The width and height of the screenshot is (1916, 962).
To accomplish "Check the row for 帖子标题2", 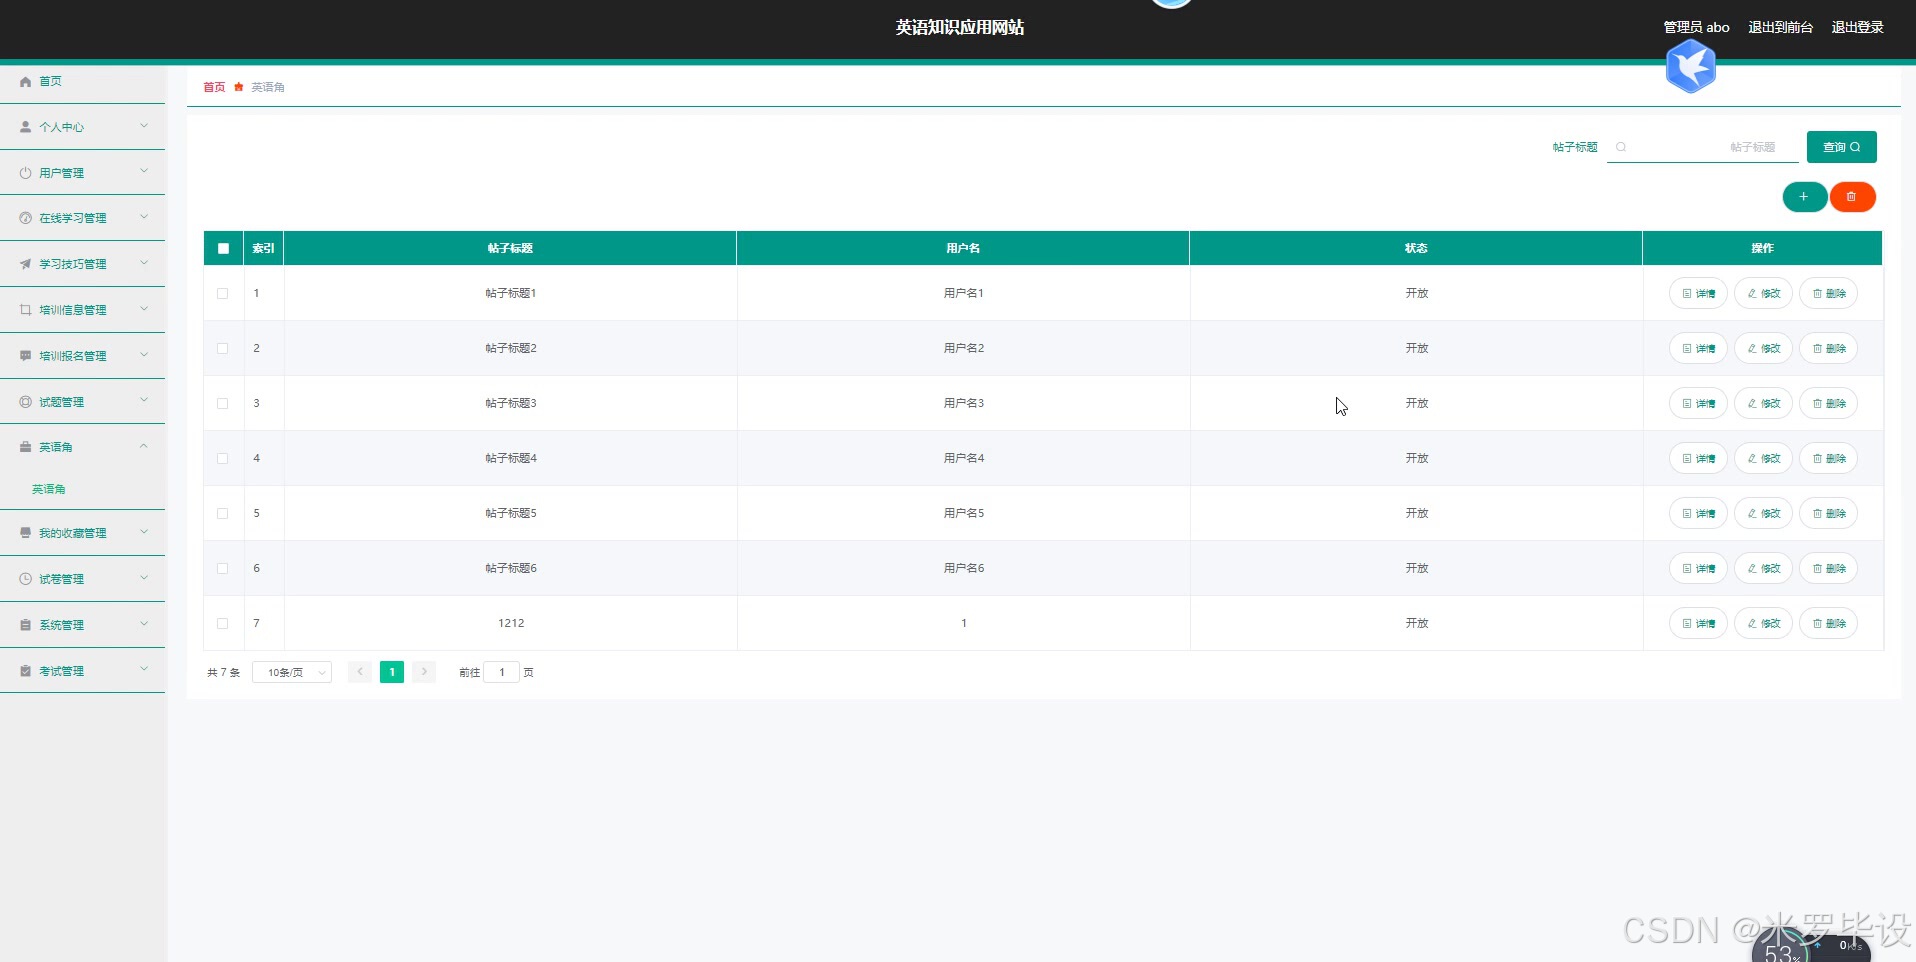I will pos(223,348).
